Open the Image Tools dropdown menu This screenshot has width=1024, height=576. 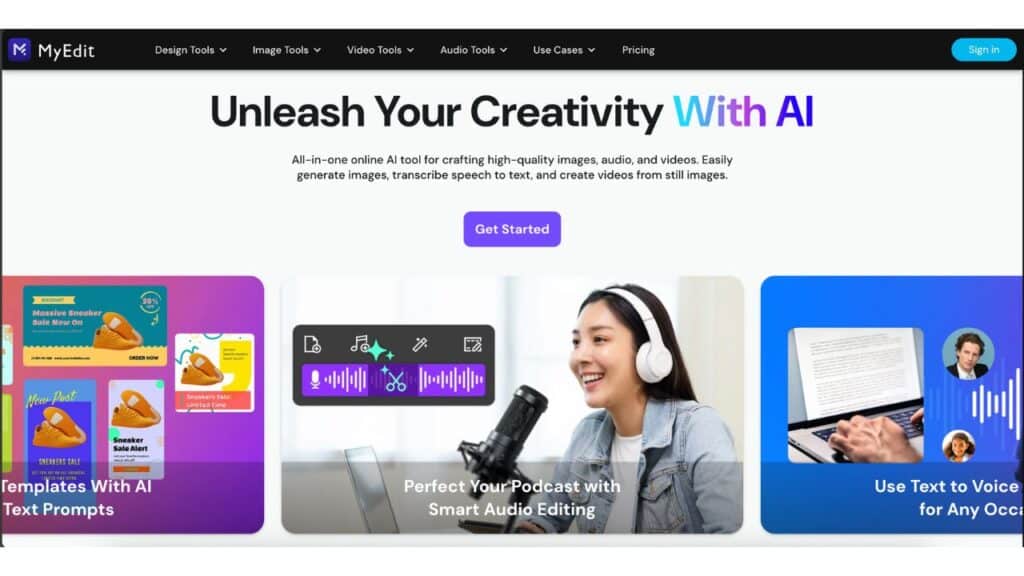click(287, 50)
